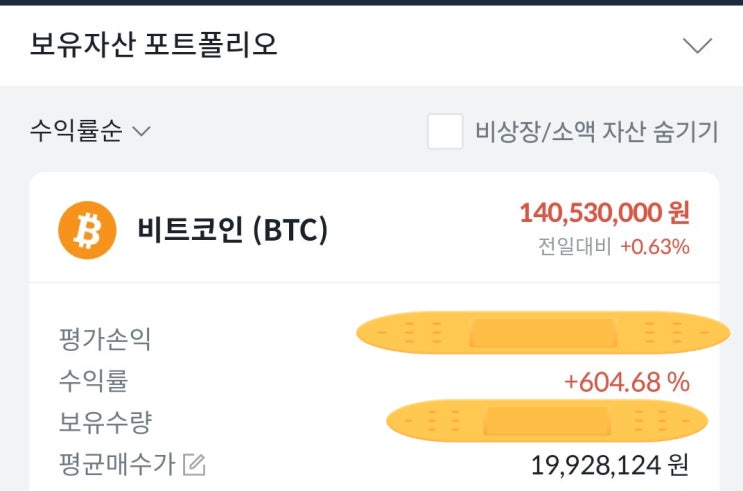Screen dimensions: 743x491
Task: Click the hidden 보유수량 value sticker
Action: coord(547,421)
